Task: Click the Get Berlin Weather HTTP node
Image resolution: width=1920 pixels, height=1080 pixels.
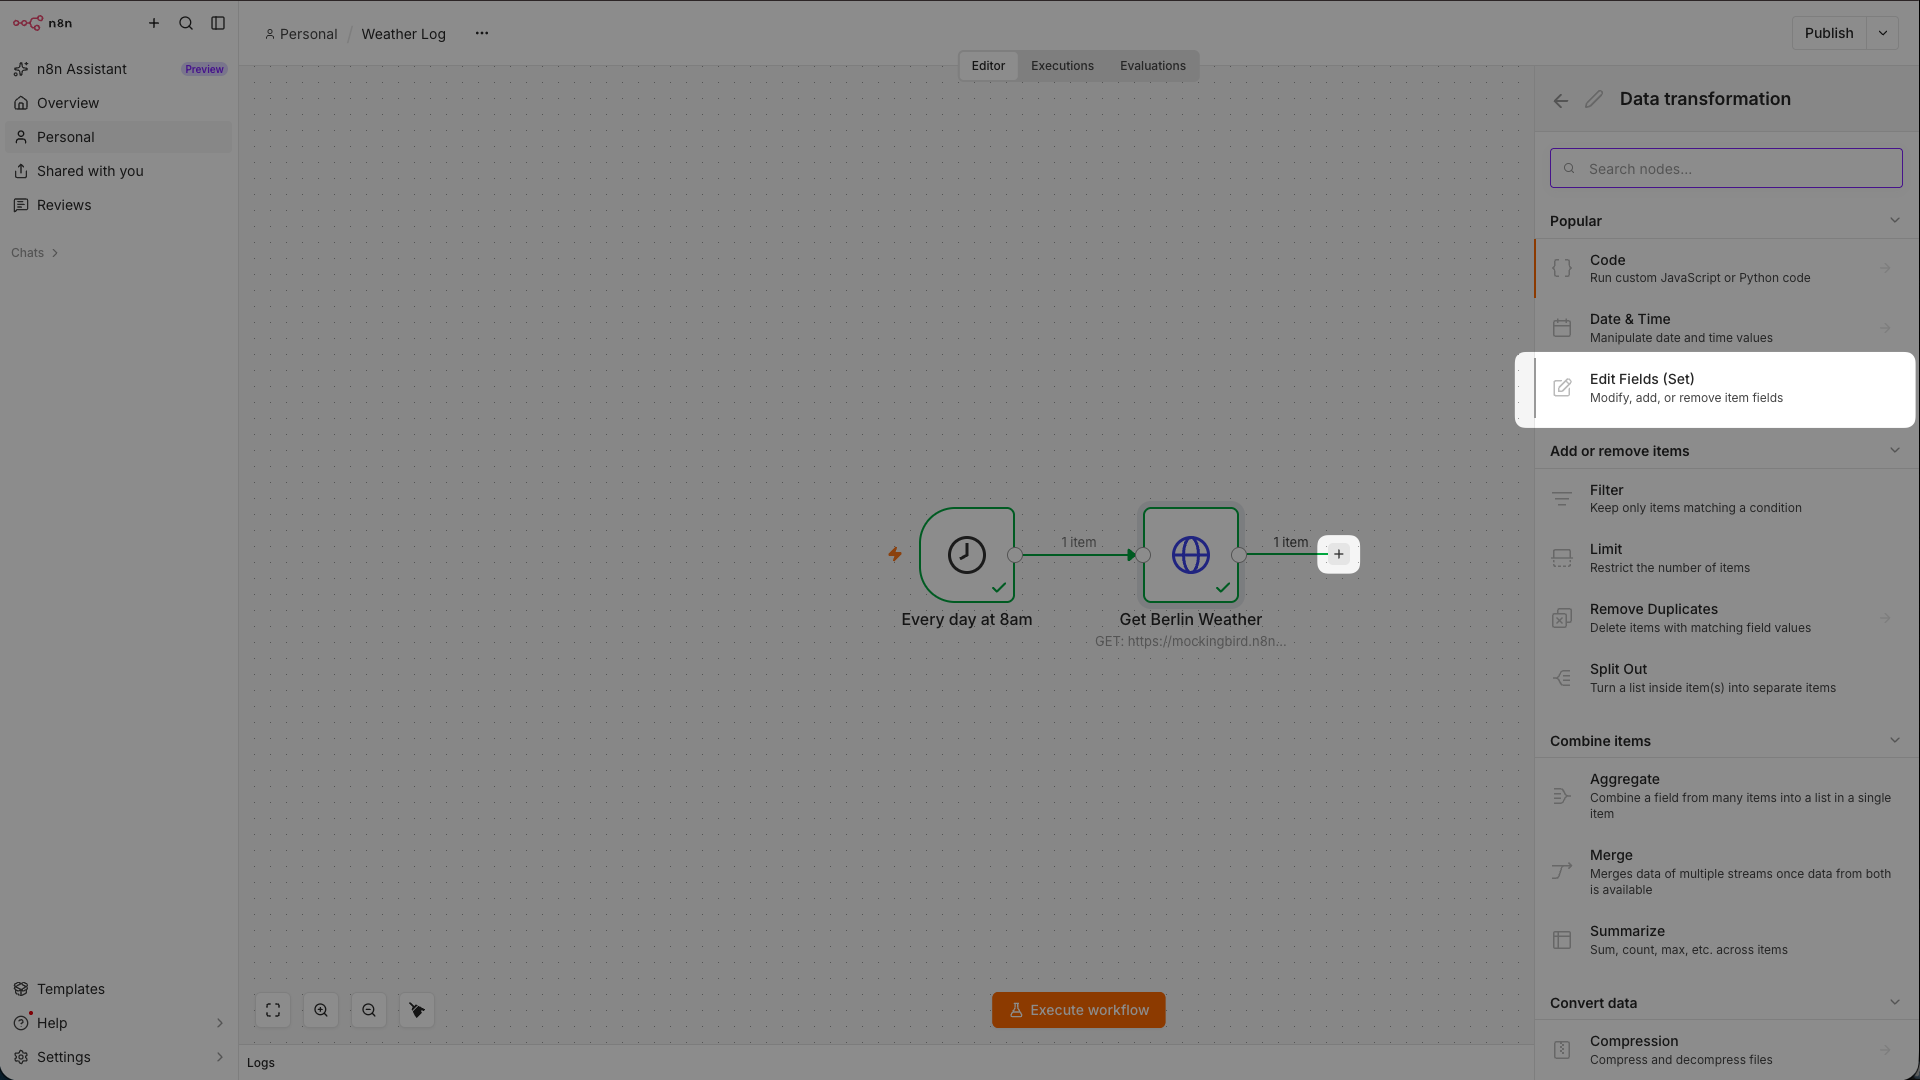Action: coord(1191,555)
